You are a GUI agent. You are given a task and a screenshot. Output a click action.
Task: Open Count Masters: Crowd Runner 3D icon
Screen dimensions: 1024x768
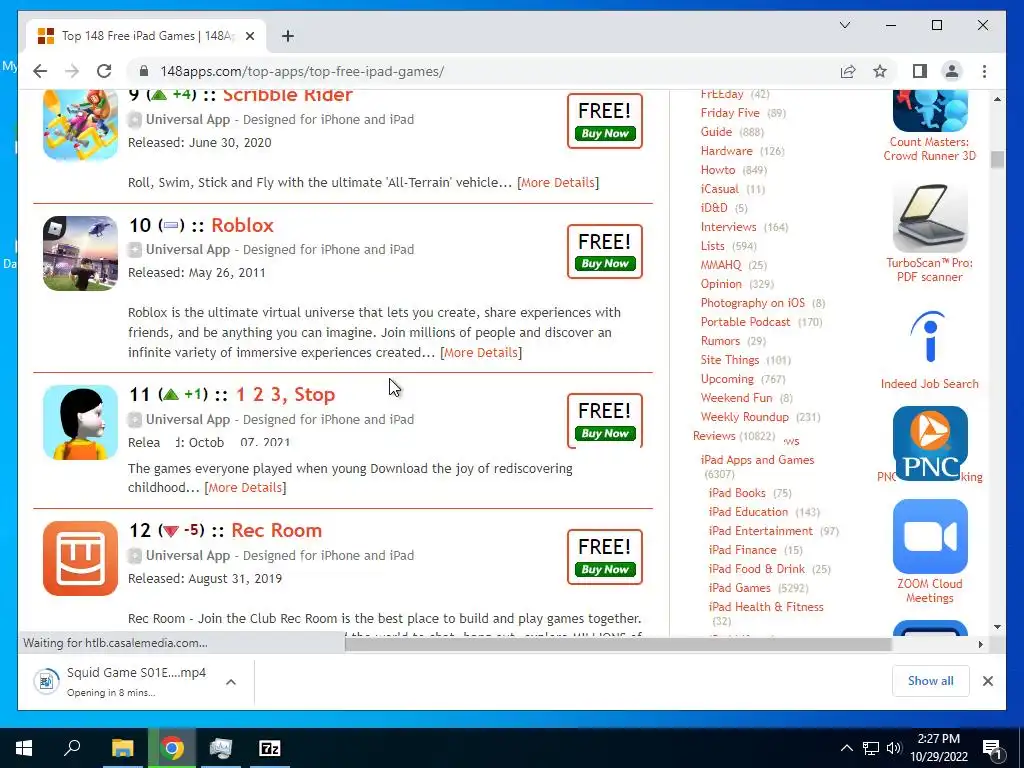[x=930, y=111]
